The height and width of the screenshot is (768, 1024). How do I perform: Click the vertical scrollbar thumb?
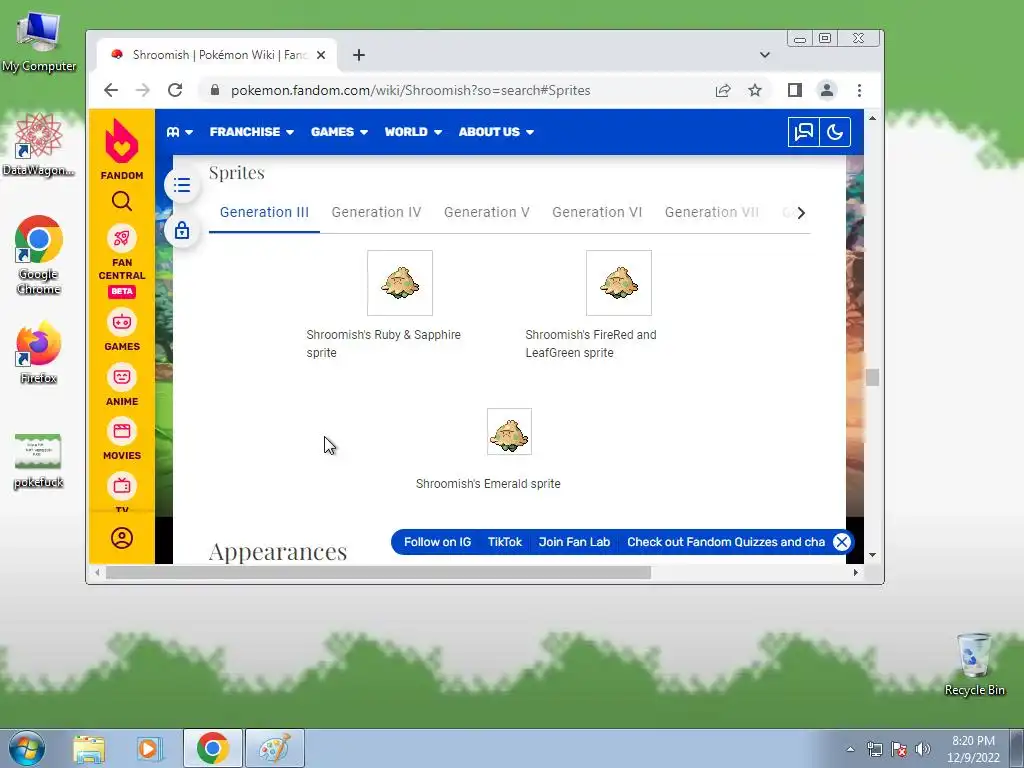click(x=872, y=377)
